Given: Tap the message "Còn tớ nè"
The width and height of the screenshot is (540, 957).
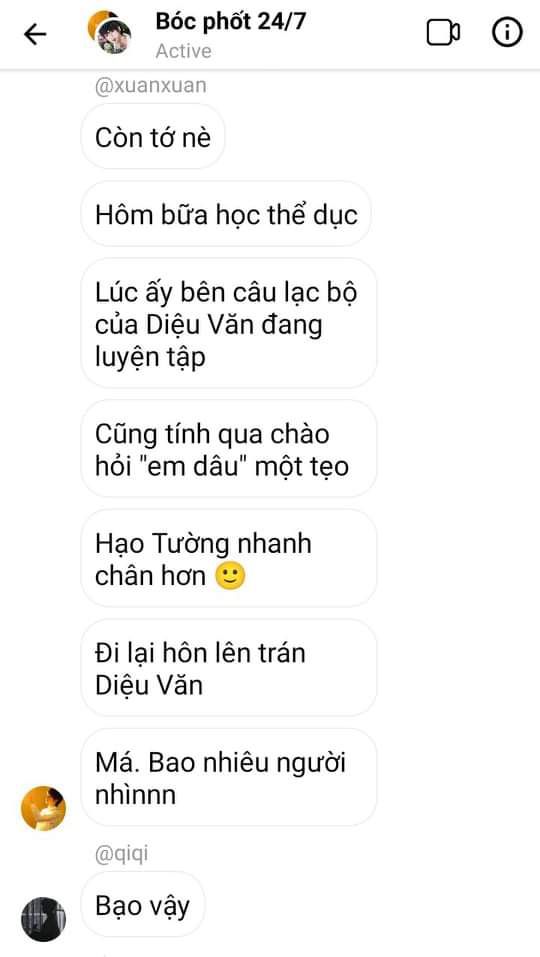Looking at the screenshot, I should 153,136.
